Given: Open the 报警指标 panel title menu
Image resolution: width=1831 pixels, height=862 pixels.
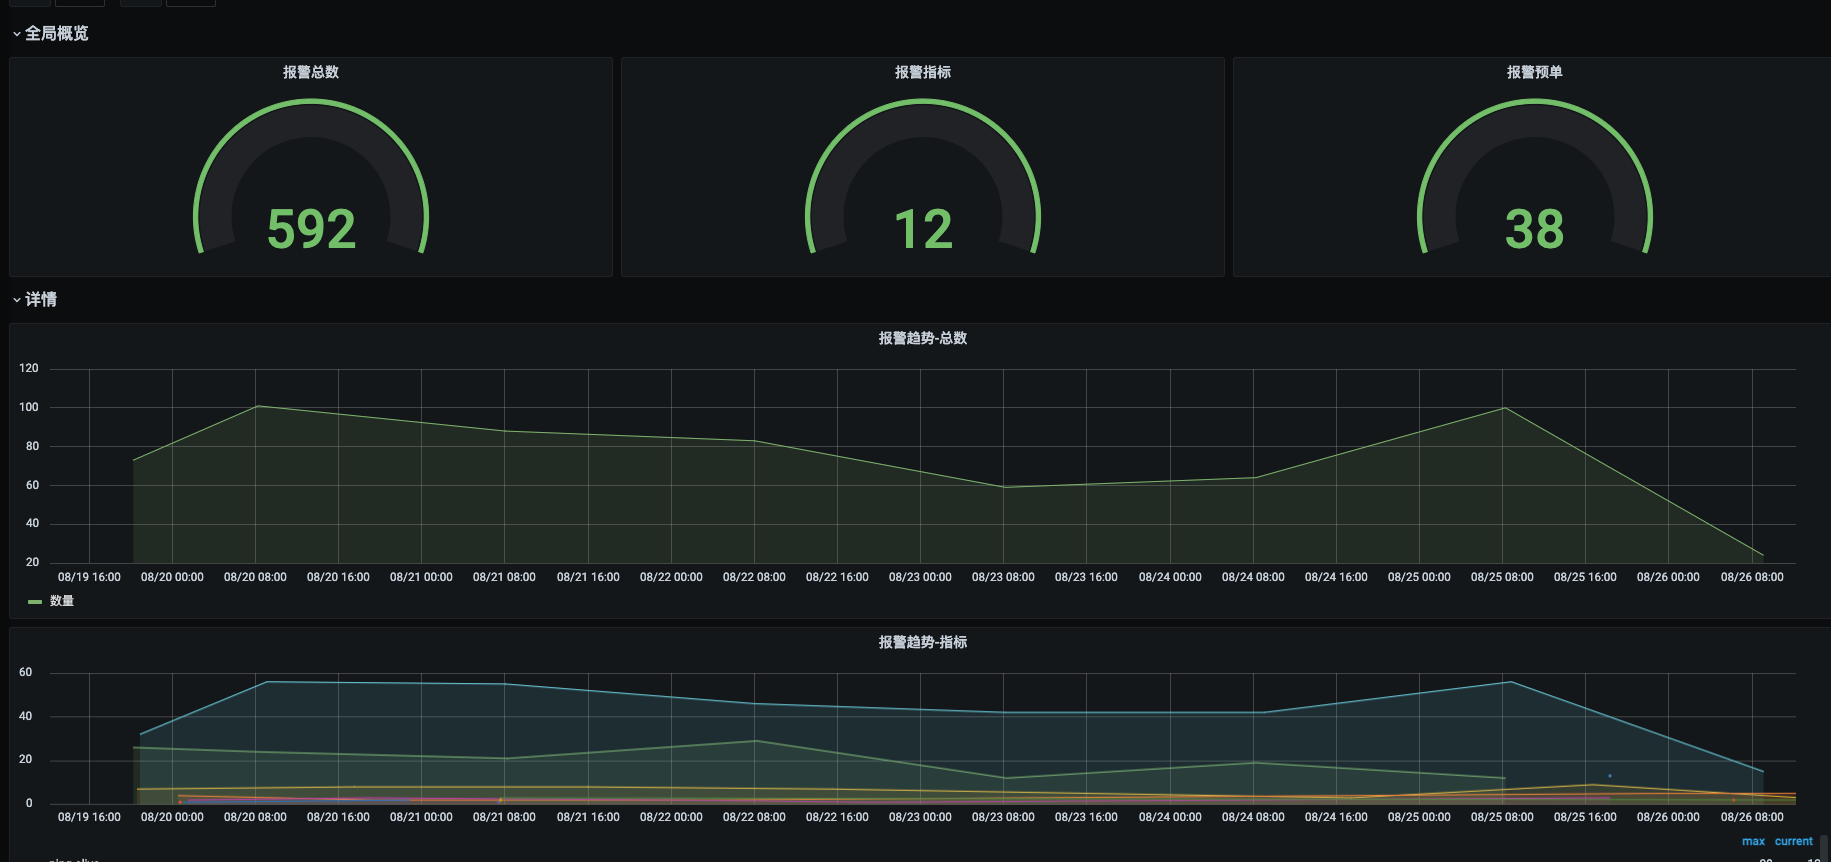Looking at the screenshot, I should (x=922, y=72).
